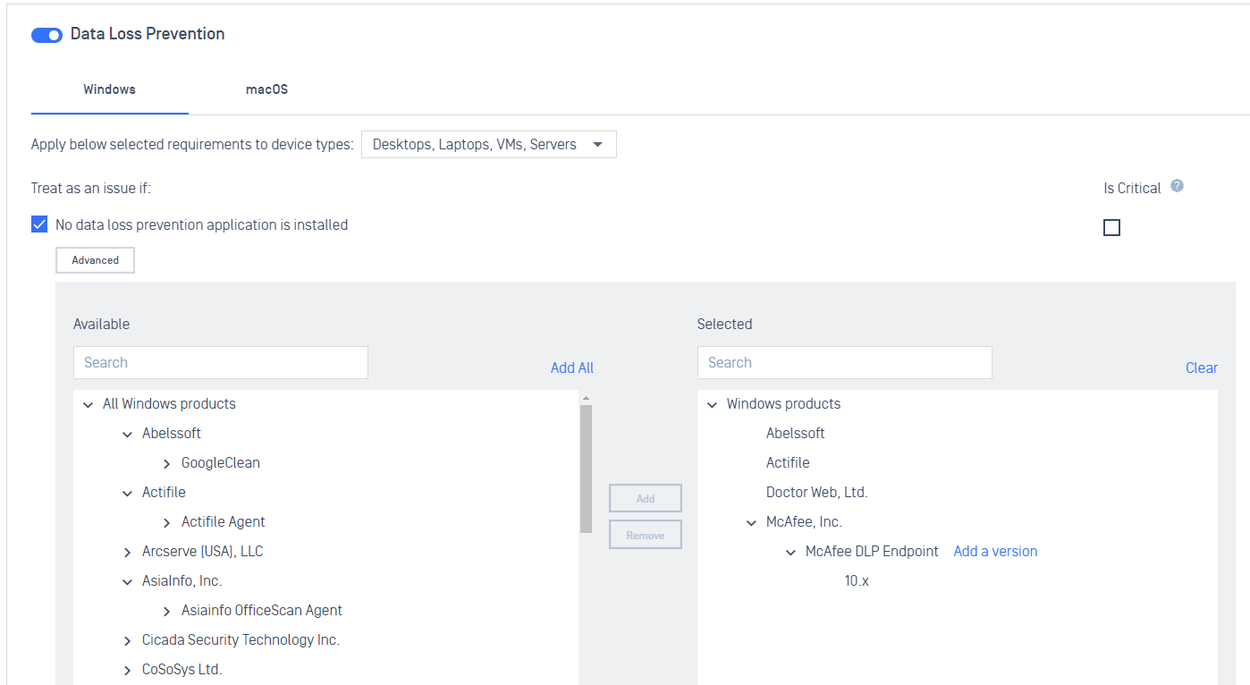
Task: Select Cicada Security Technology Inc. label
Action: (241, 640)
